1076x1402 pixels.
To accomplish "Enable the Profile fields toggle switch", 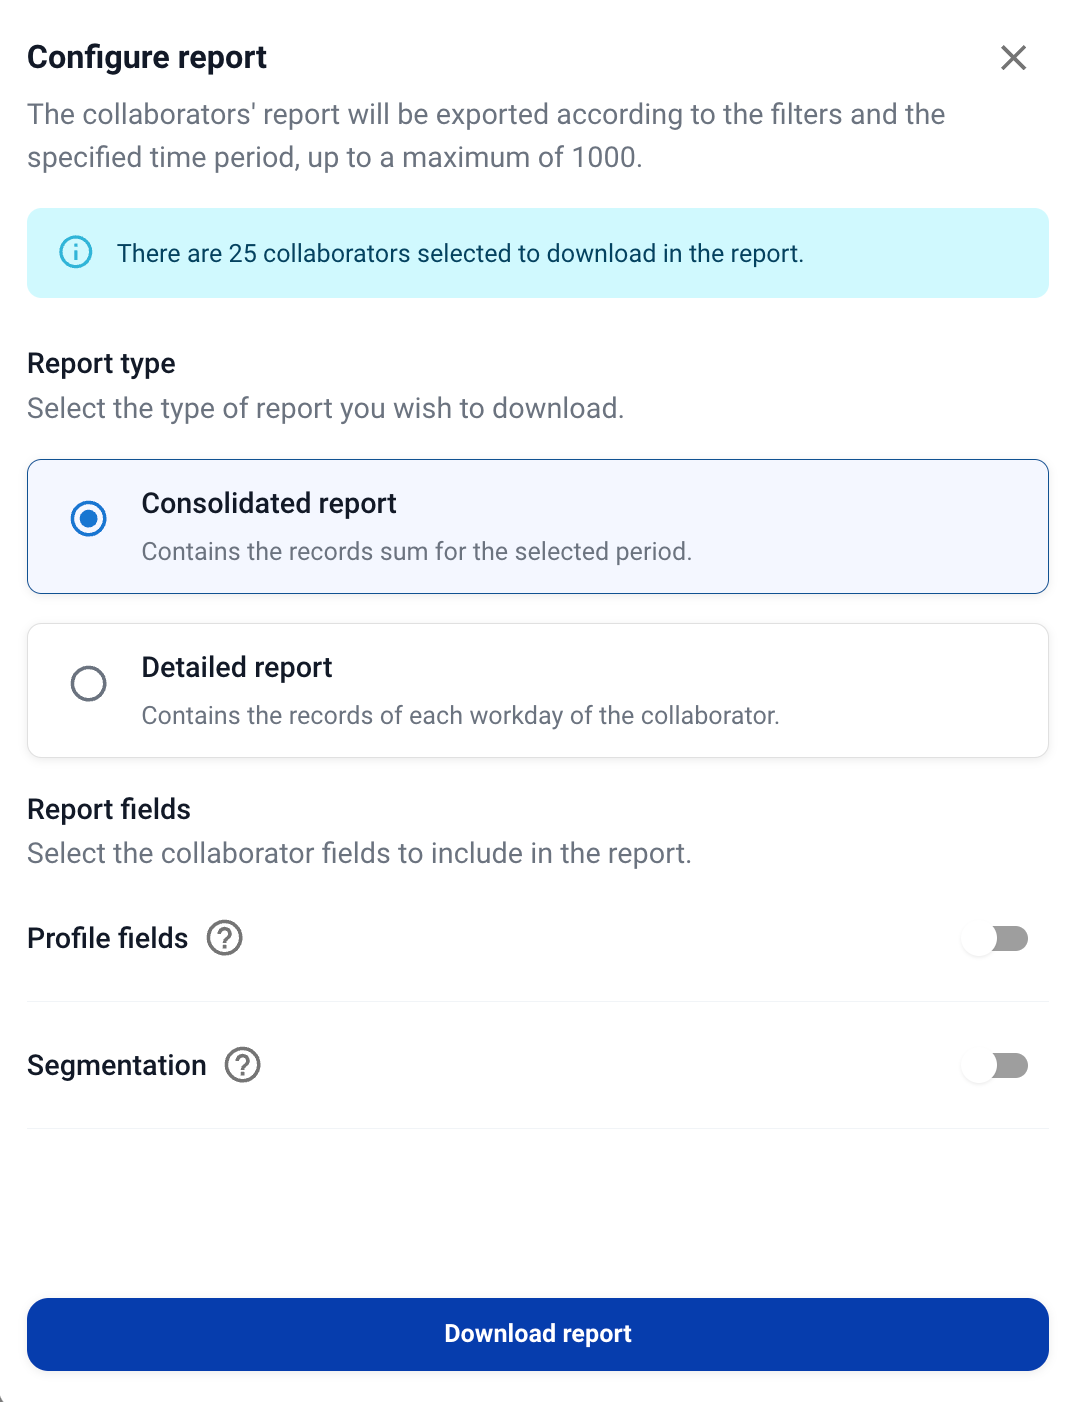I will 995,939.
